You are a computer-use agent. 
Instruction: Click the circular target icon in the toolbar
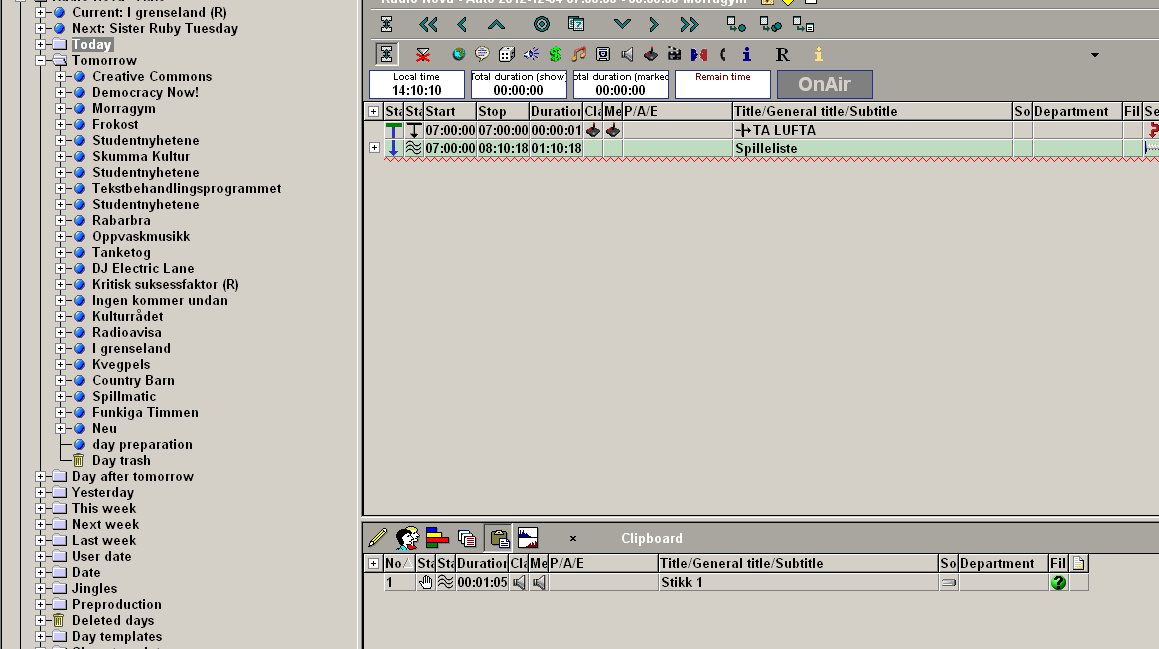pyautogui.click(x=542, y=25)
